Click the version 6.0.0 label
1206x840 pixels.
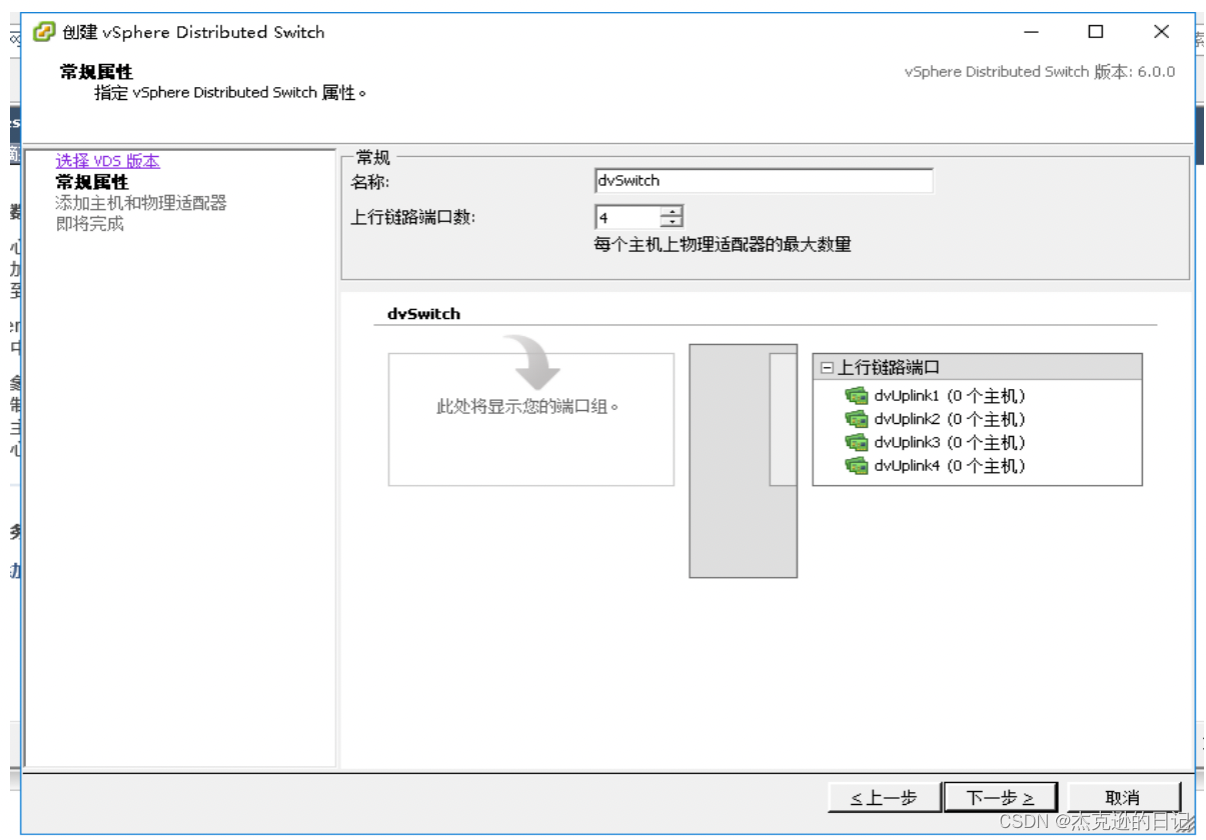click(x=1040, y=72)
